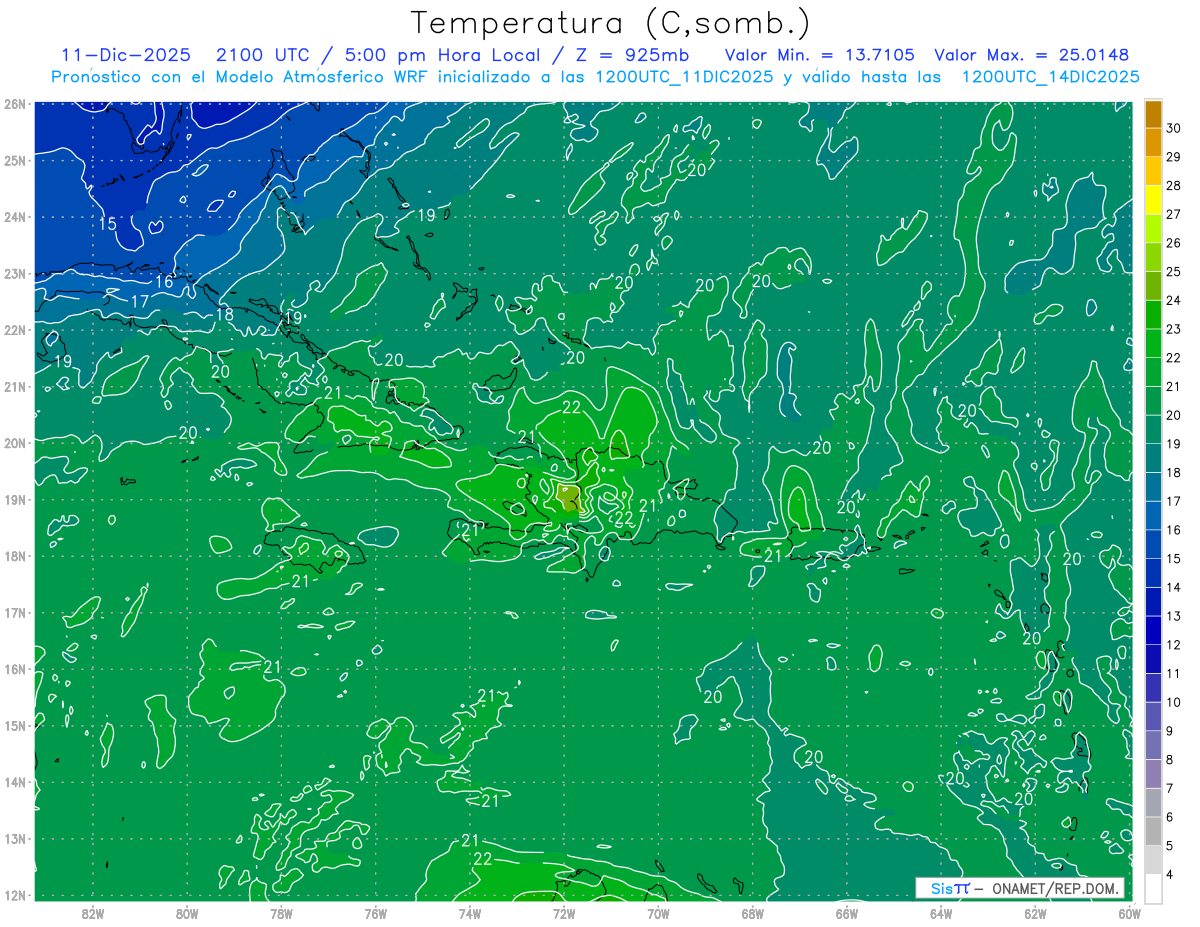Pick the purple legend swatch between 8 and 9
The image size is (1200, 927).
1153,746
